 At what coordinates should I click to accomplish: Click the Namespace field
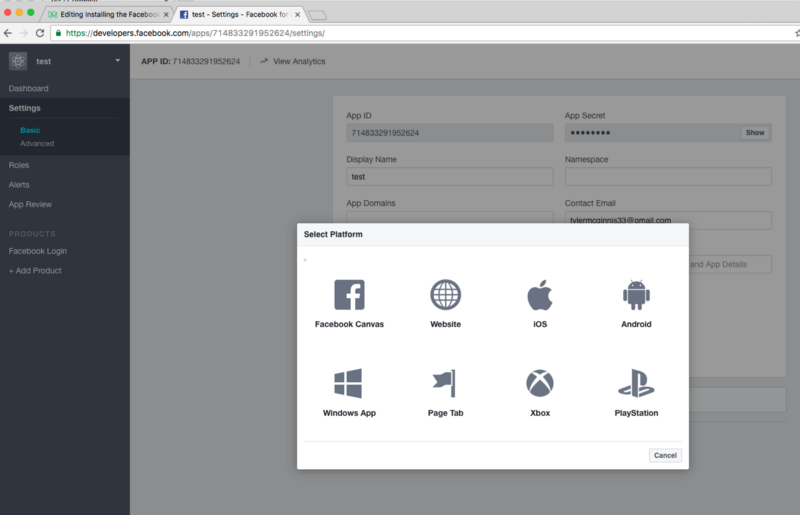[x=668, y=177]
